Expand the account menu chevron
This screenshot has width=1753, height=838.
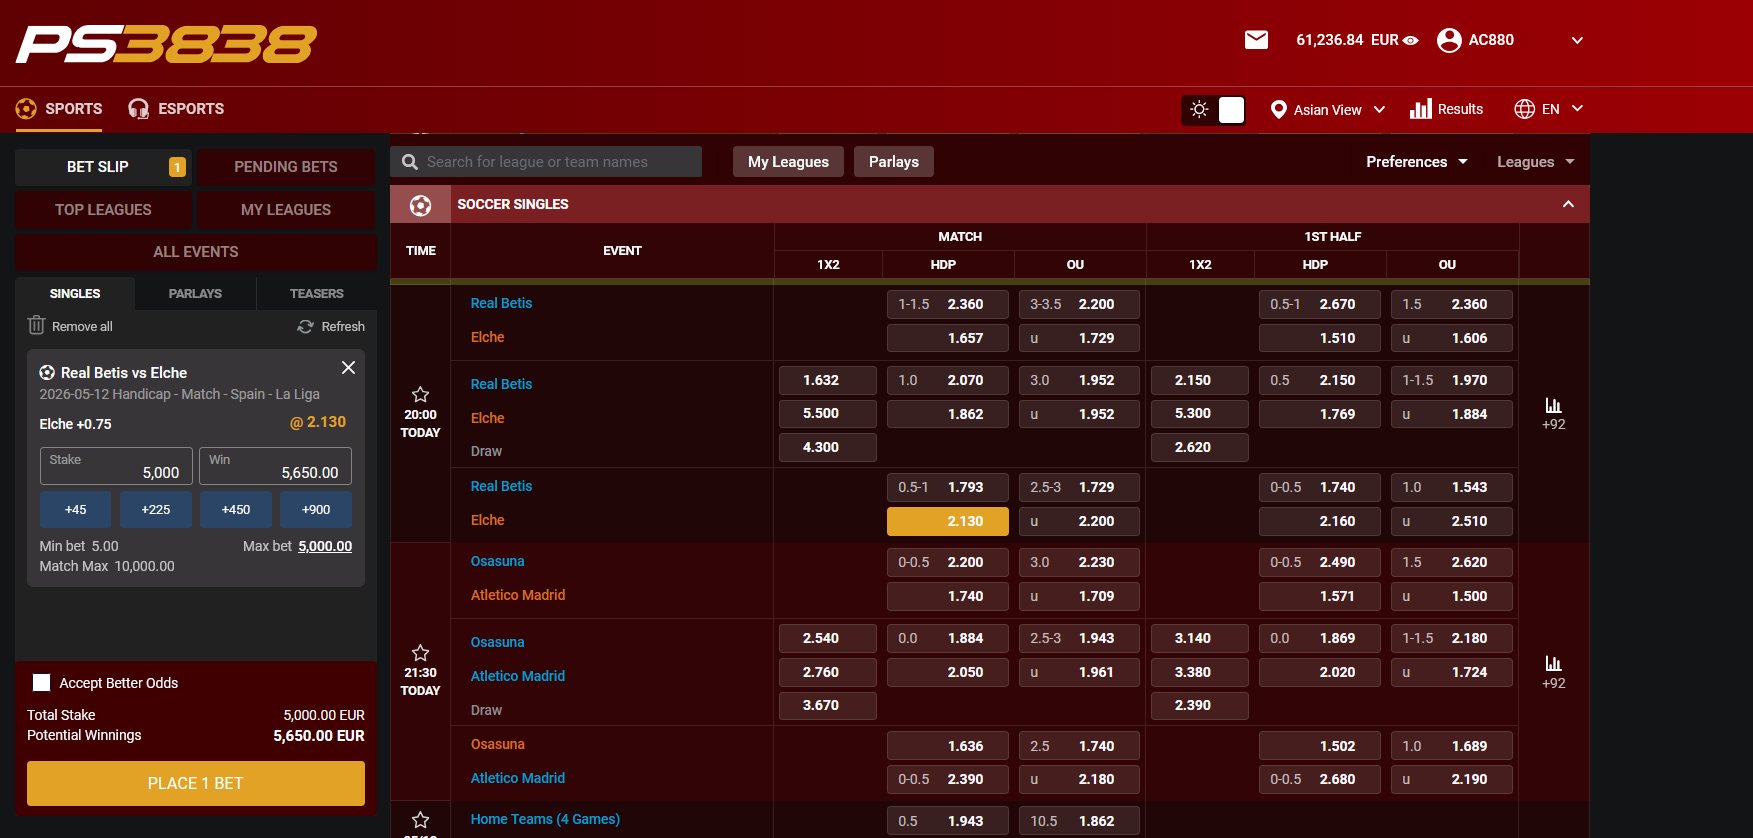[1577, 41]
